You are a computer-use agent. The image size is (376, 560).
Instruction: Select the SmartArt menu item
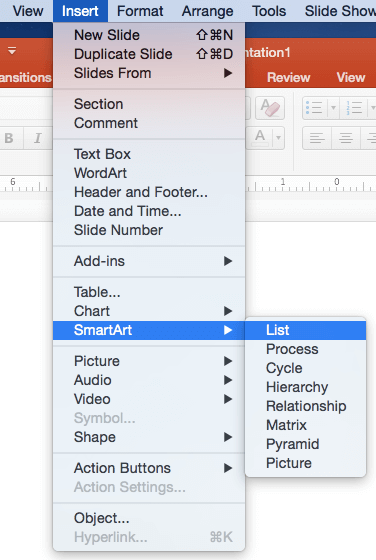point(149,330)
